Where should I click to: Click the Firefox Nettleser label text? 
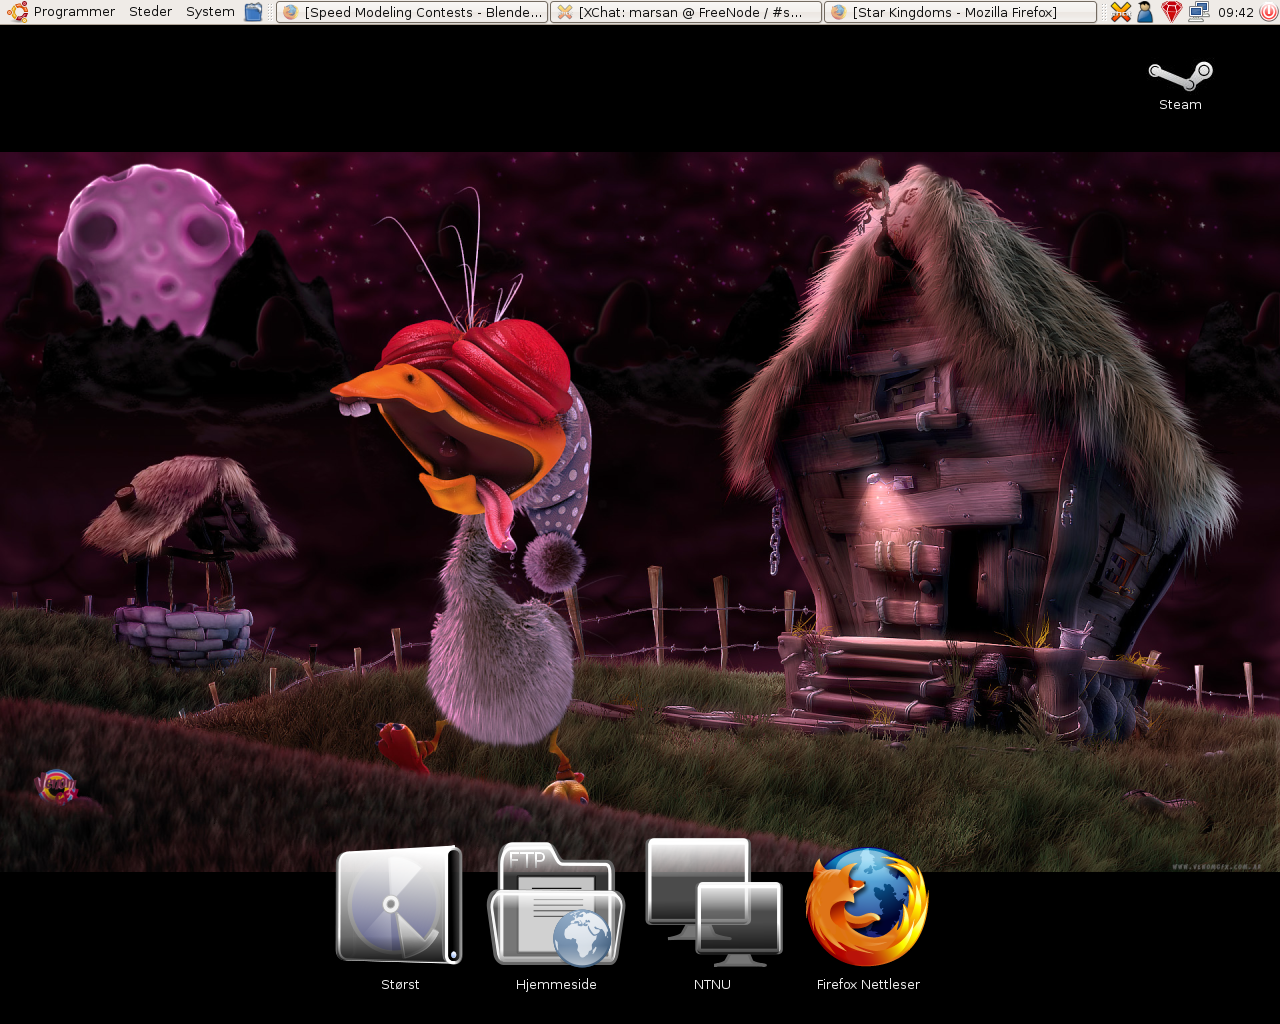868,985
